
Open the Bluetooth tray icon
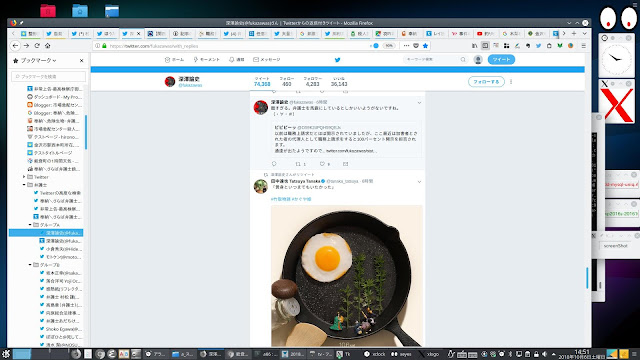tap(510, 354)
